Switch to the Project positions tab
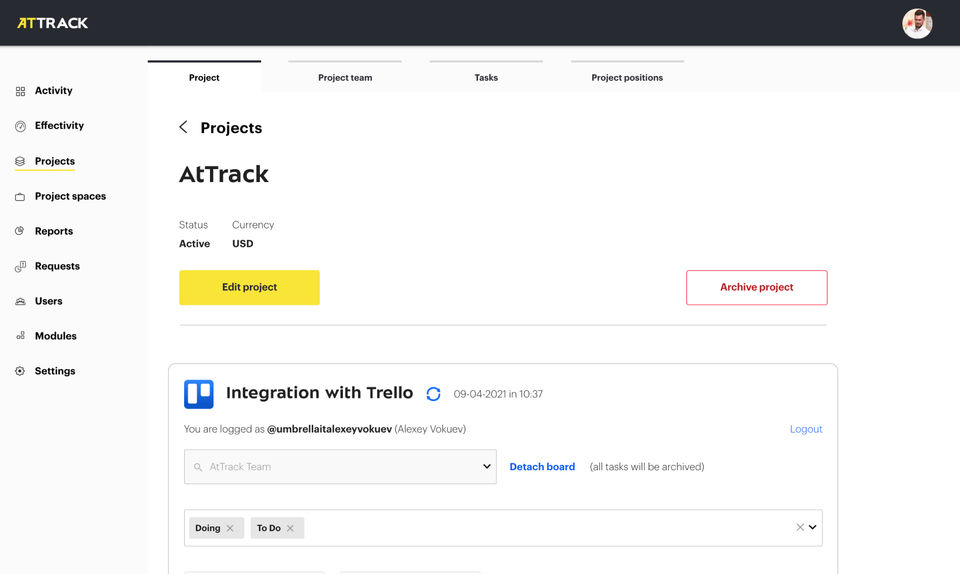Viewport: 960px width, 574px height. [x=627, y=77]
